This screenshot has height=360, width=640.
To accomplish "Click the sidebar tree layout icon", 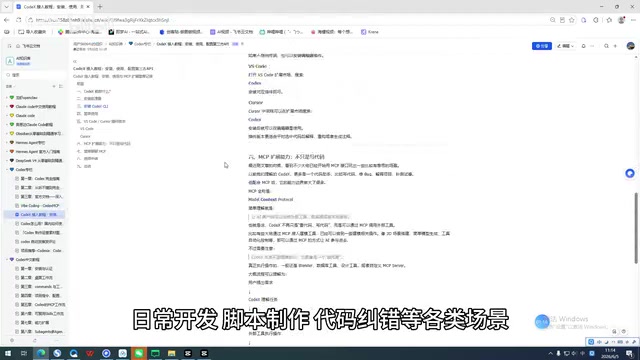I will tap(61, 87).
